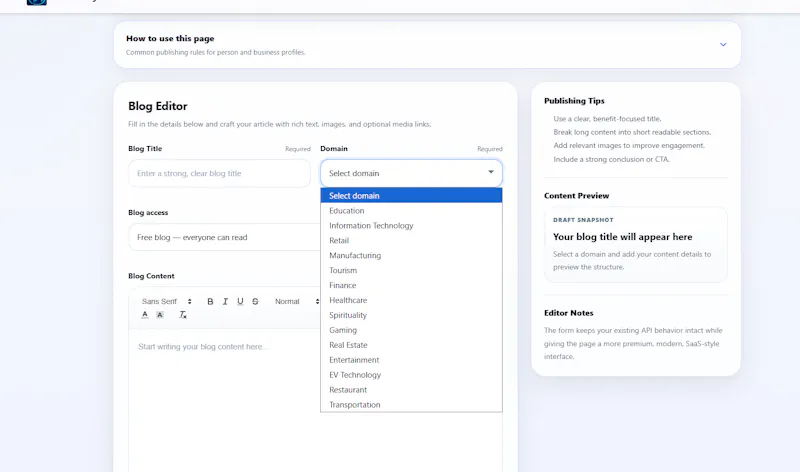This screenshot has height=472, width=800.
Task: Select Transportation from the domain list
Action: (x=411, y=405)
